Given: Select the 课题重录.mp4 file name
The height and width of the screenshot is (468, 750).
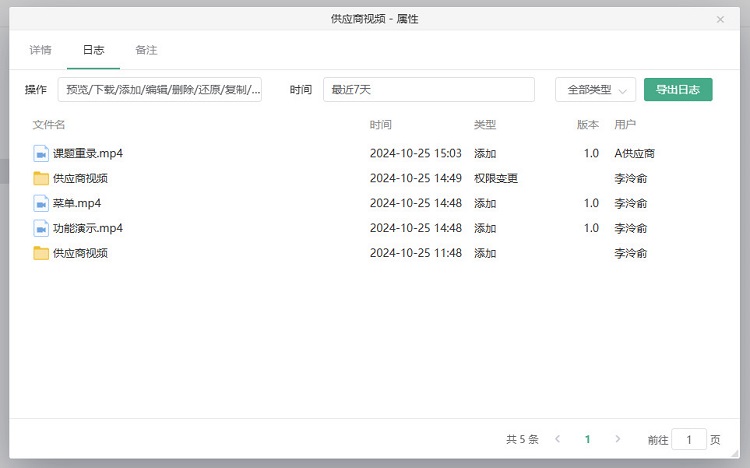Looking at the screenshot, I should 88,153.
